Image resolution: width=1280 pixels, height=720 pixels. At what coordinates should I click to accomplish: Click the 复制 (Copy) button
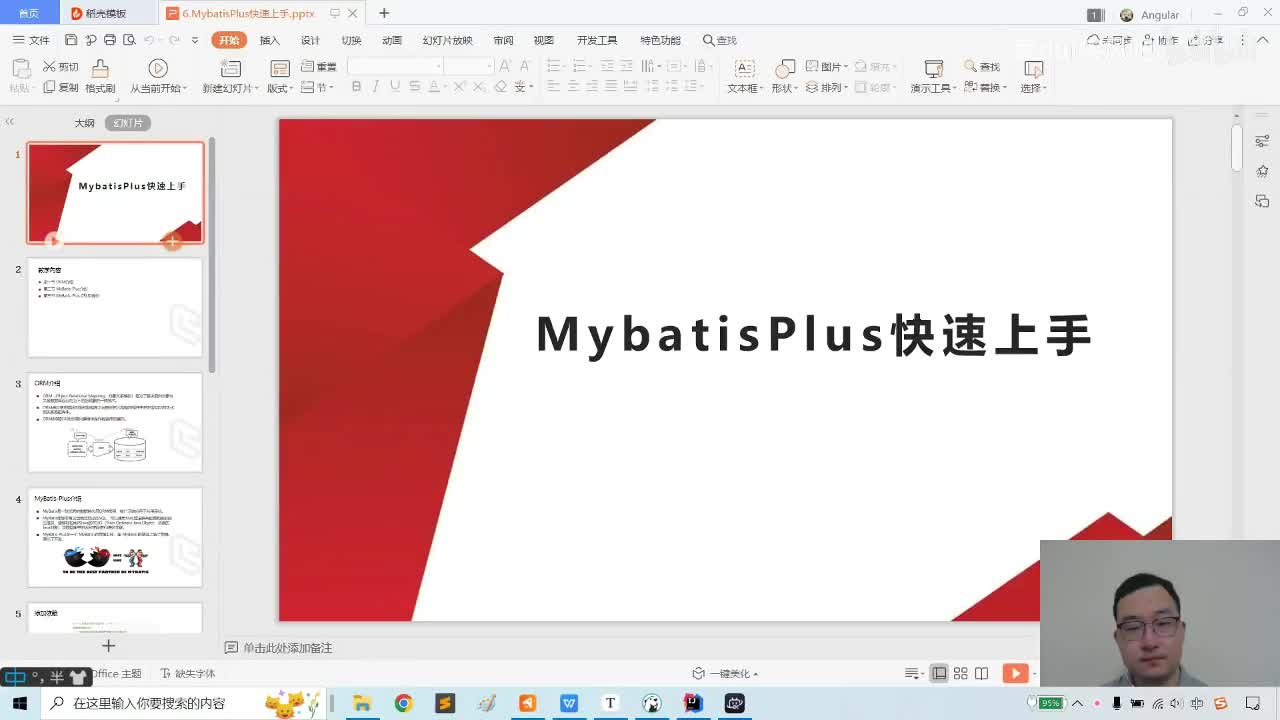60,88
